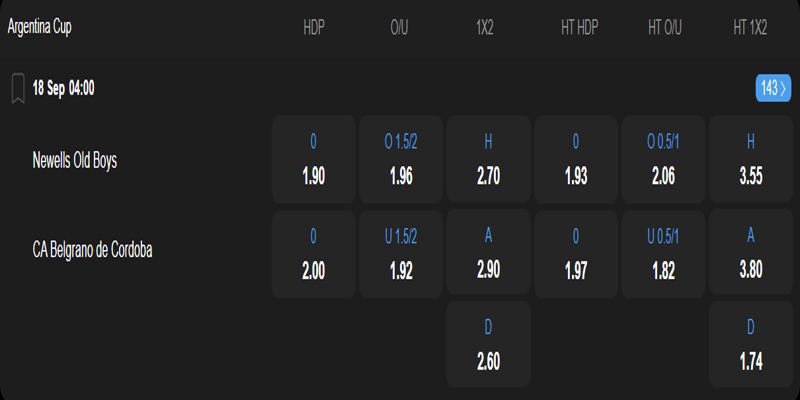Bet away win at 2.90

click(x=488, y=252)
